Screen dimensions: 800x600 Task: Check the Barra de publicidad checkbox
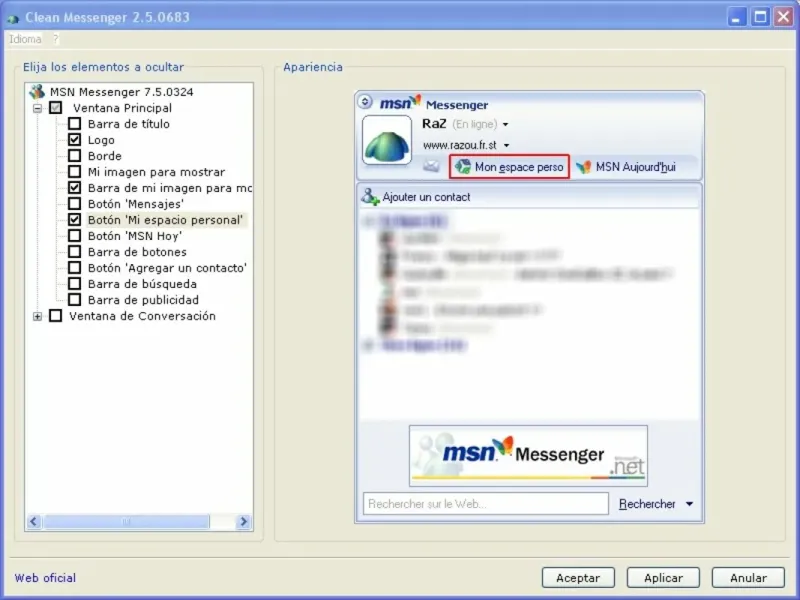point(74,299)
